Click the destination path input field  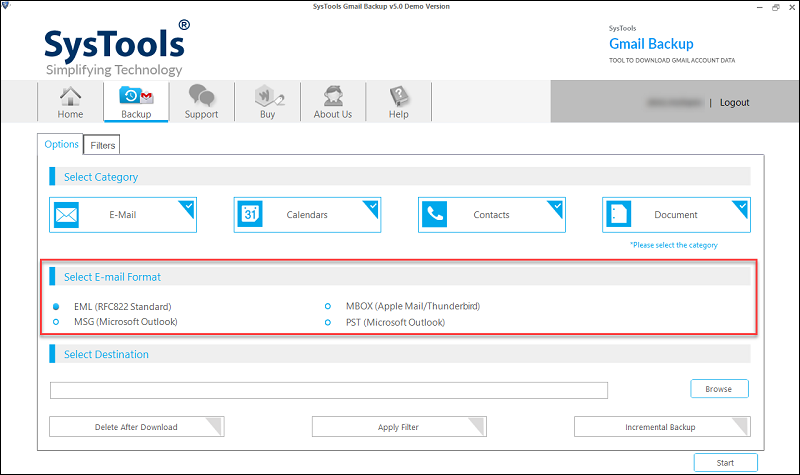pyautogui.click(x=329, y=390)
